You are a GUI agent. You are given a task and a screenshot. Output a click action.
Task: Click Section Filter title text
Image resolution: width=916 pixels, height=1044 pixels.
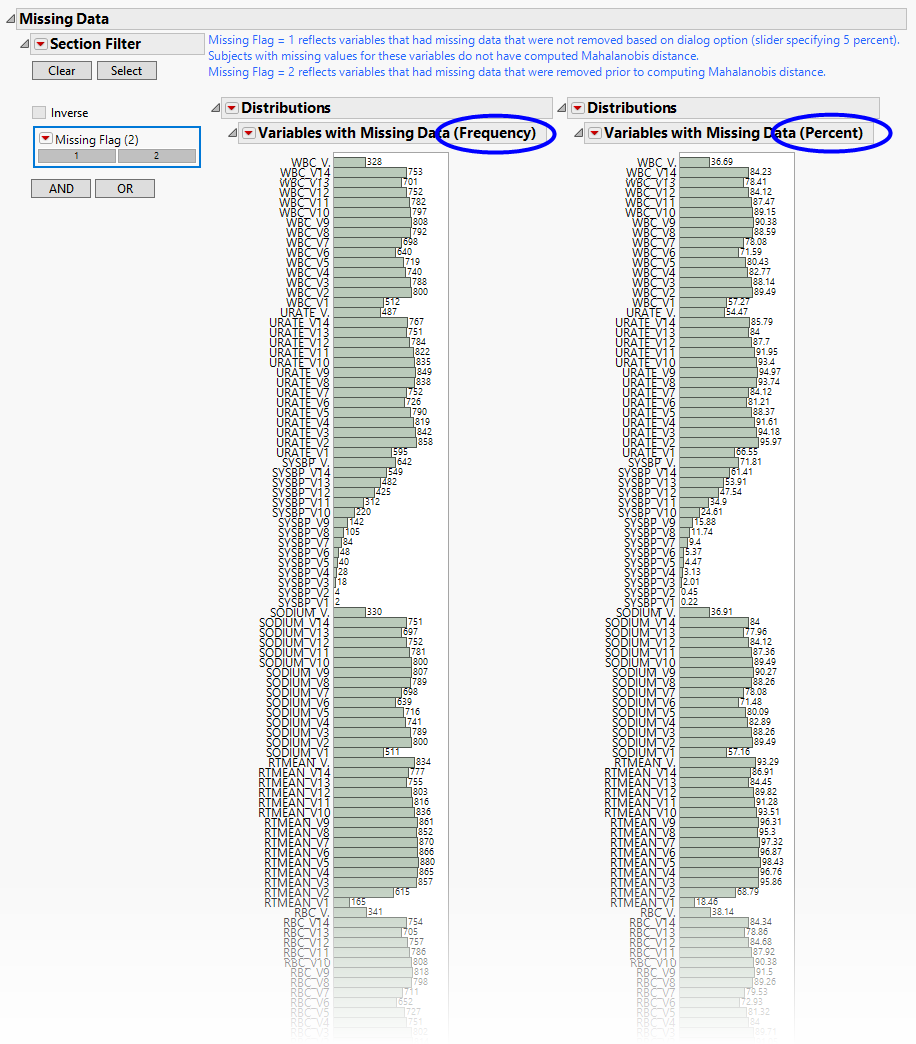[x=95, y=44]
